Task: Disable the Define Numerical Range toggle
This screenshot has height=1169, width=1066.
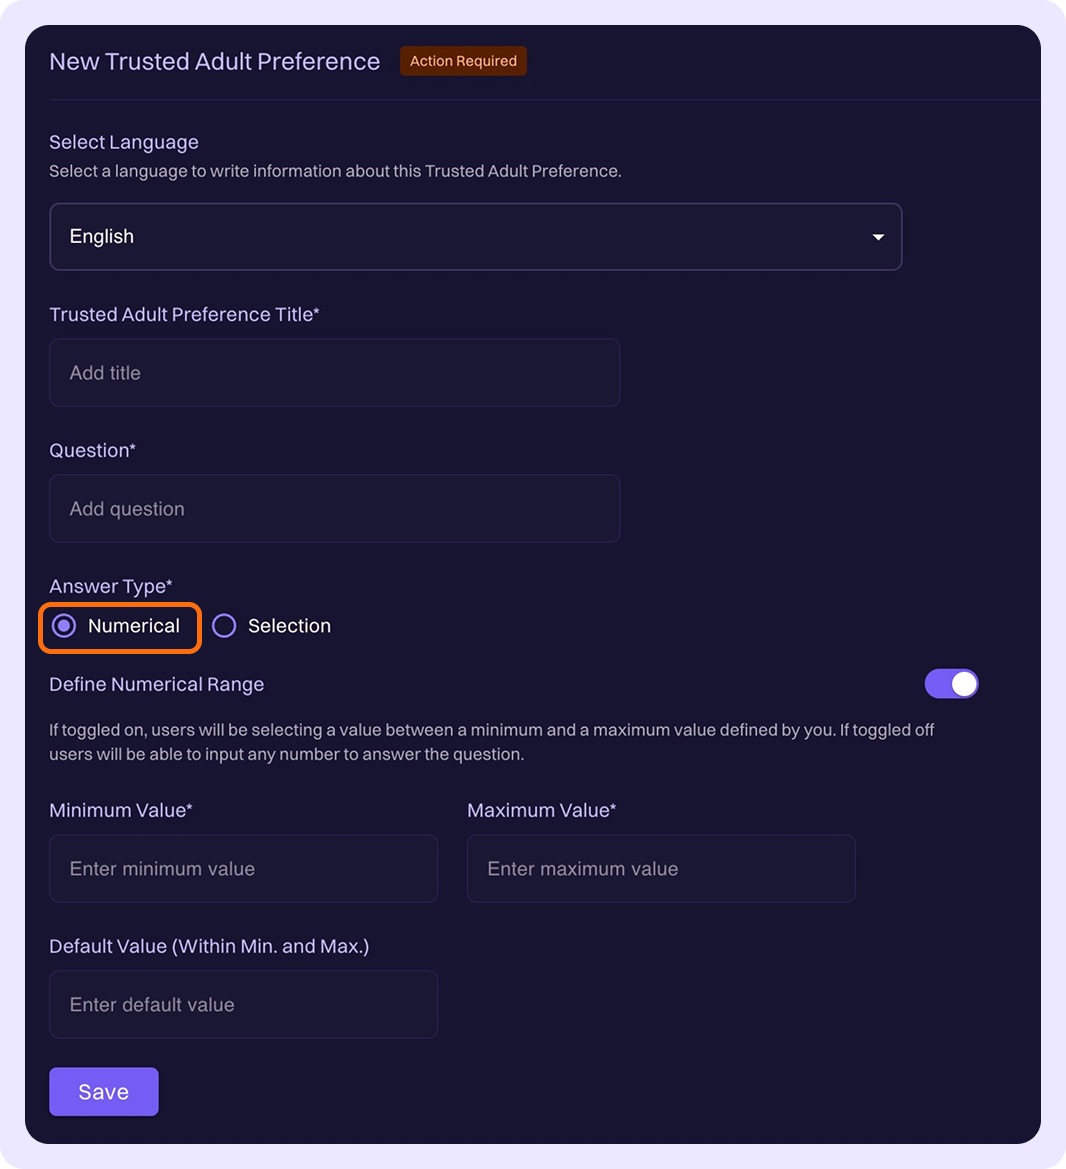Action: pos(951,684)
